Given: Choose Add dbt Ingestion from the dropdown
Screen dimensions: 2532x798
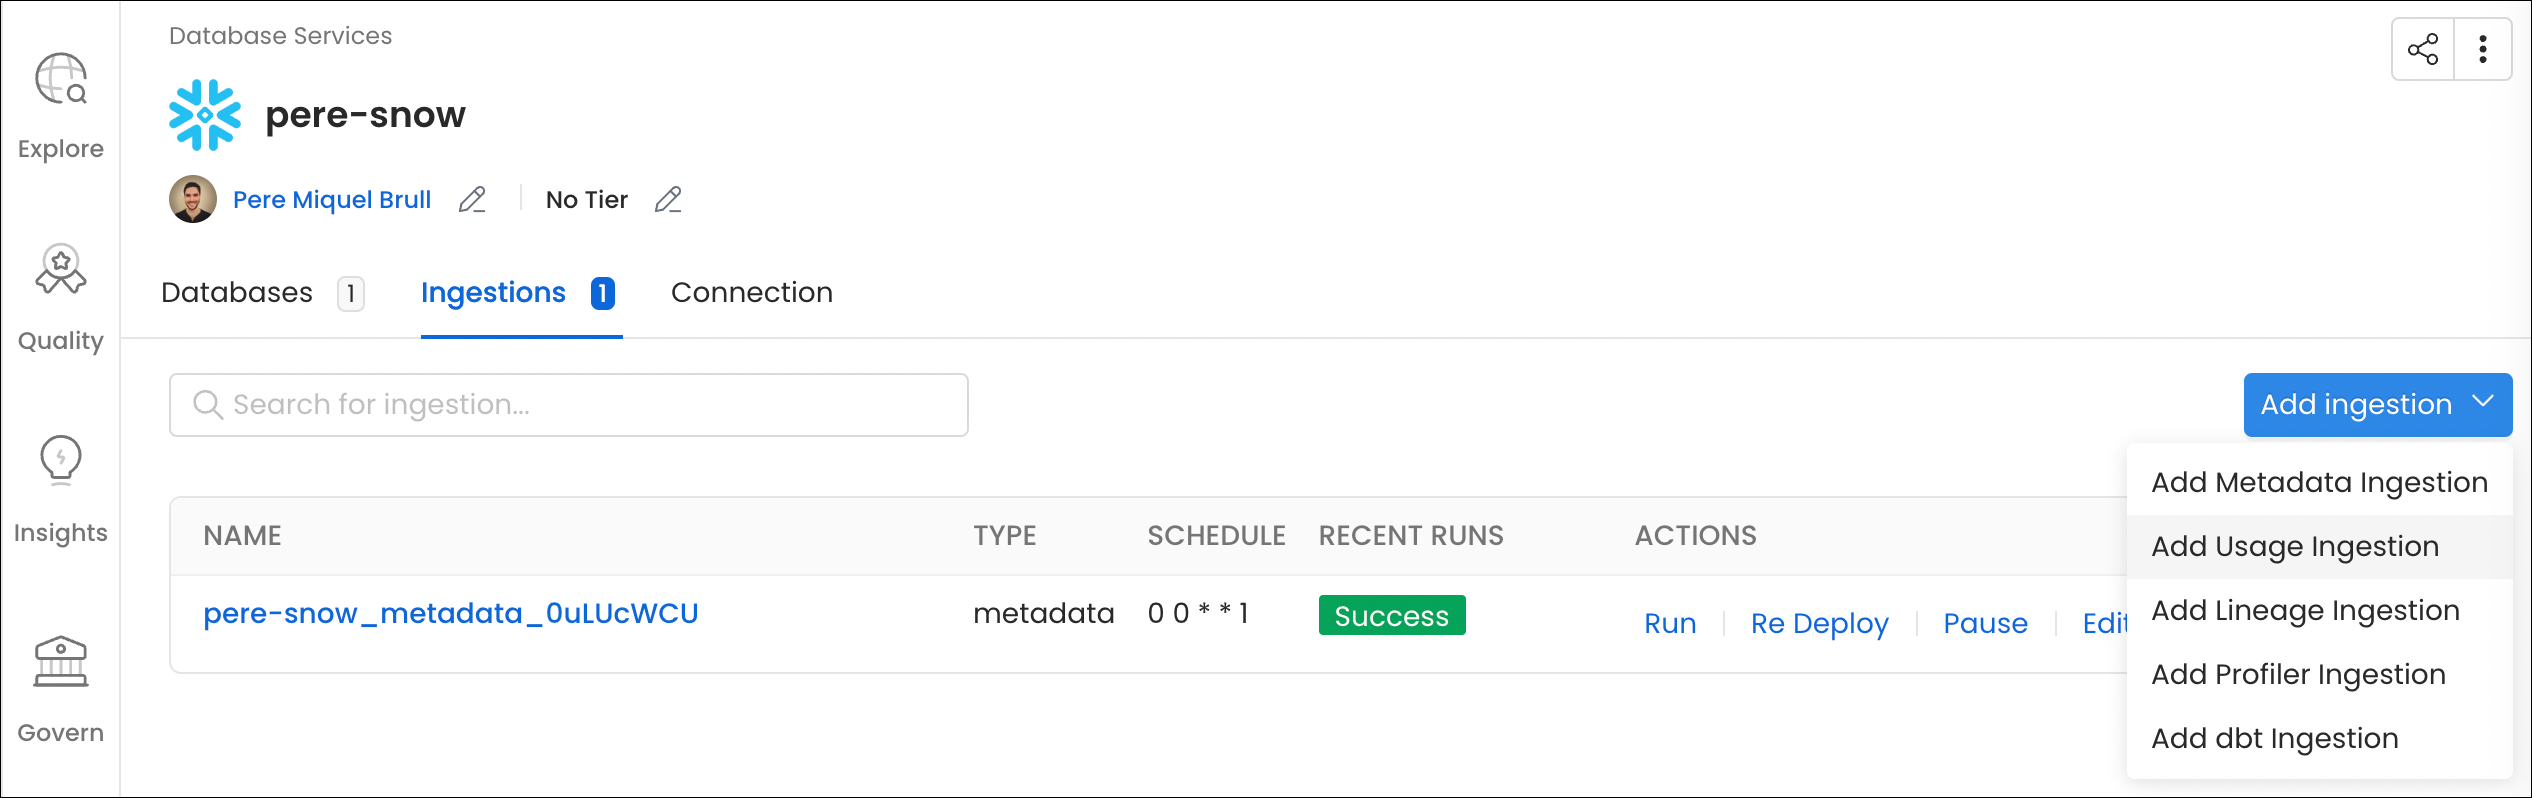Looking at the screenshot, I should (x=2273, y=738).
